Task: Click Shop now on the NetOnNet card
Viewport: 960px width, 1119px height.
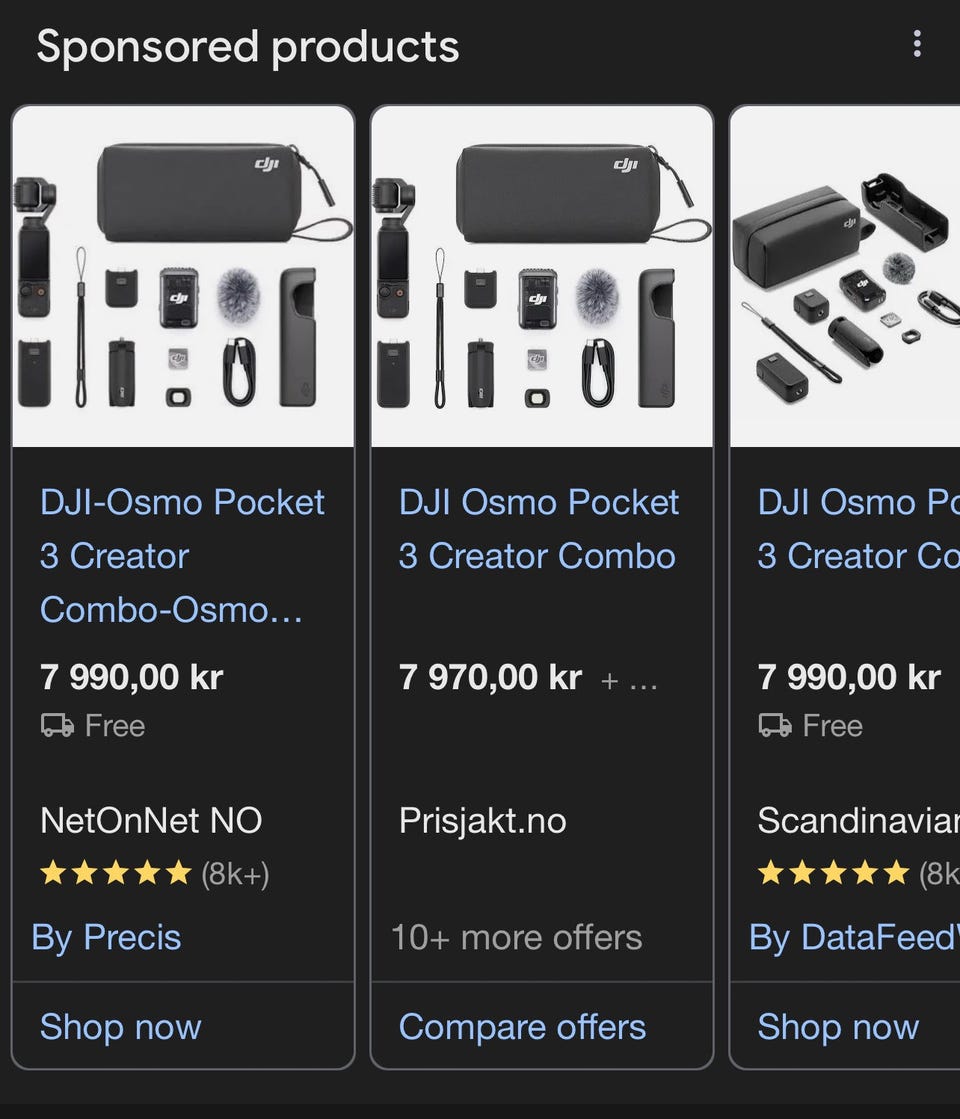Action: [x=121, y=1027]
